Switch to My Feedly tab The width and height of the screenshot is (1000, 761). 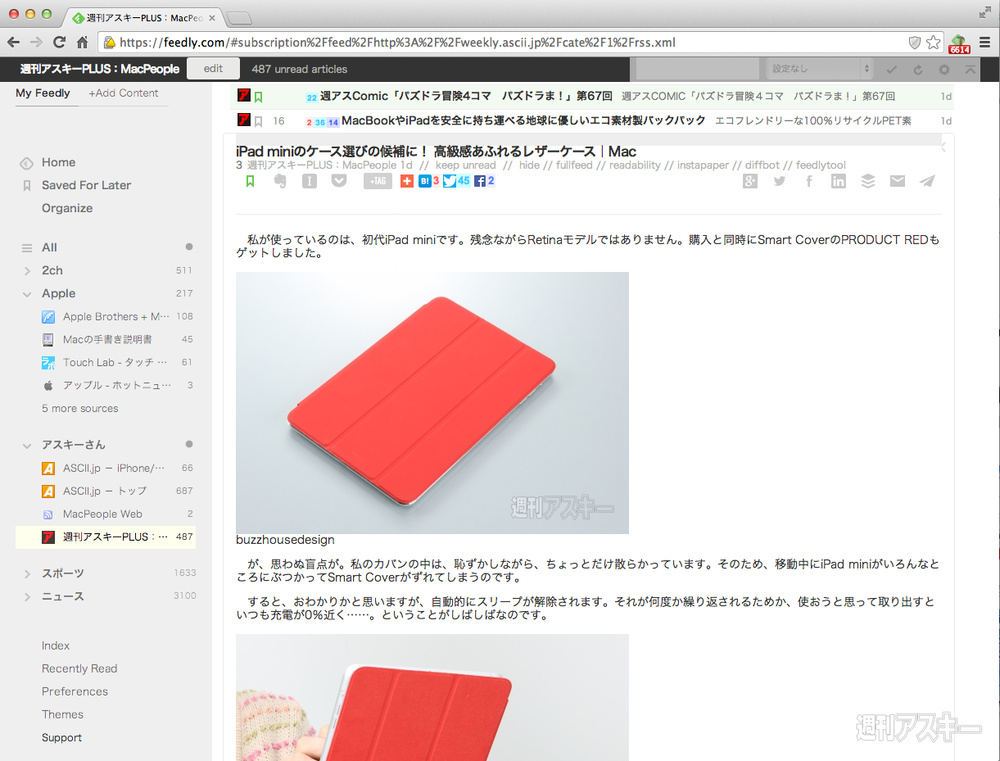[43, 93]
